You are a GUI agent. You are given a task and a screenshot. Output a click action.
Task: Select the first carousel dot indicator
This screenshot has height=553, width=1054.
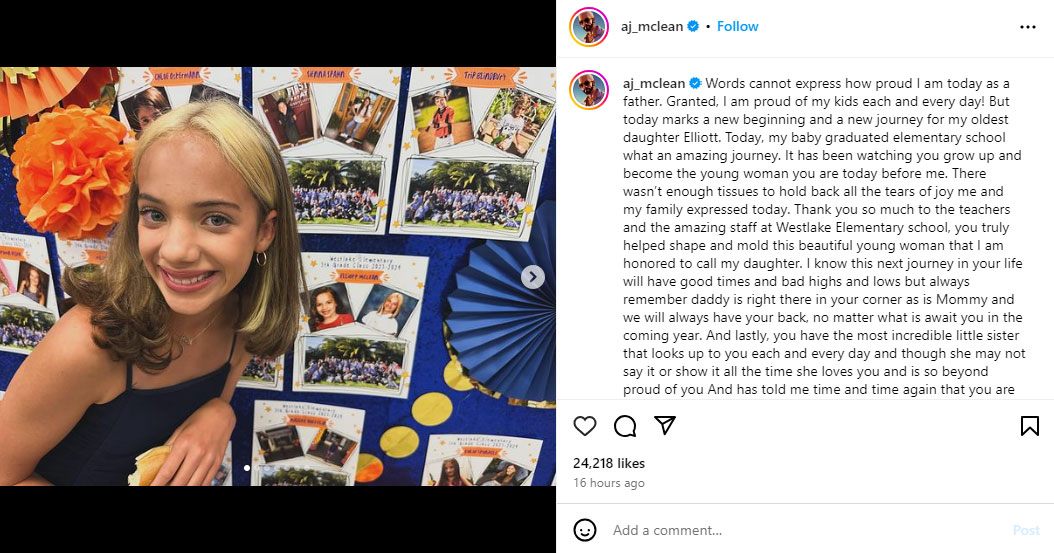[x=247, y=468]
